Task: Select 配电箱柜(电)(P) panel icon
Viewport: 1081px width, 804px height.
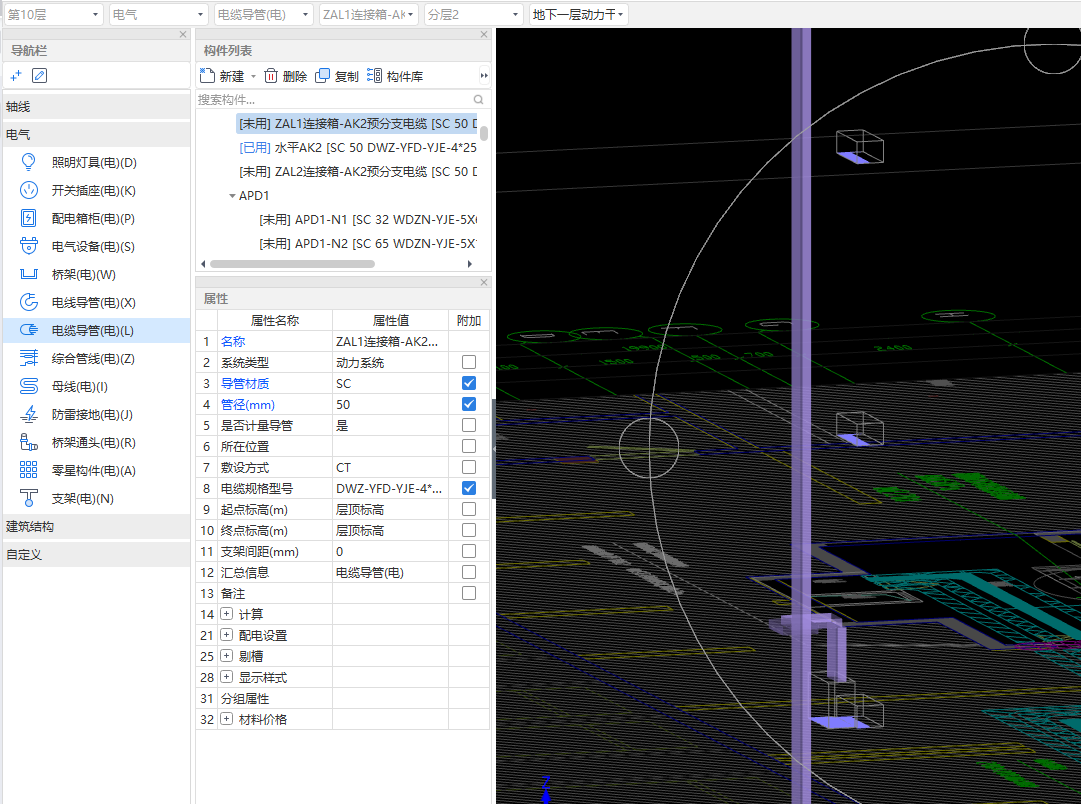Action: (x=28, y=219)
